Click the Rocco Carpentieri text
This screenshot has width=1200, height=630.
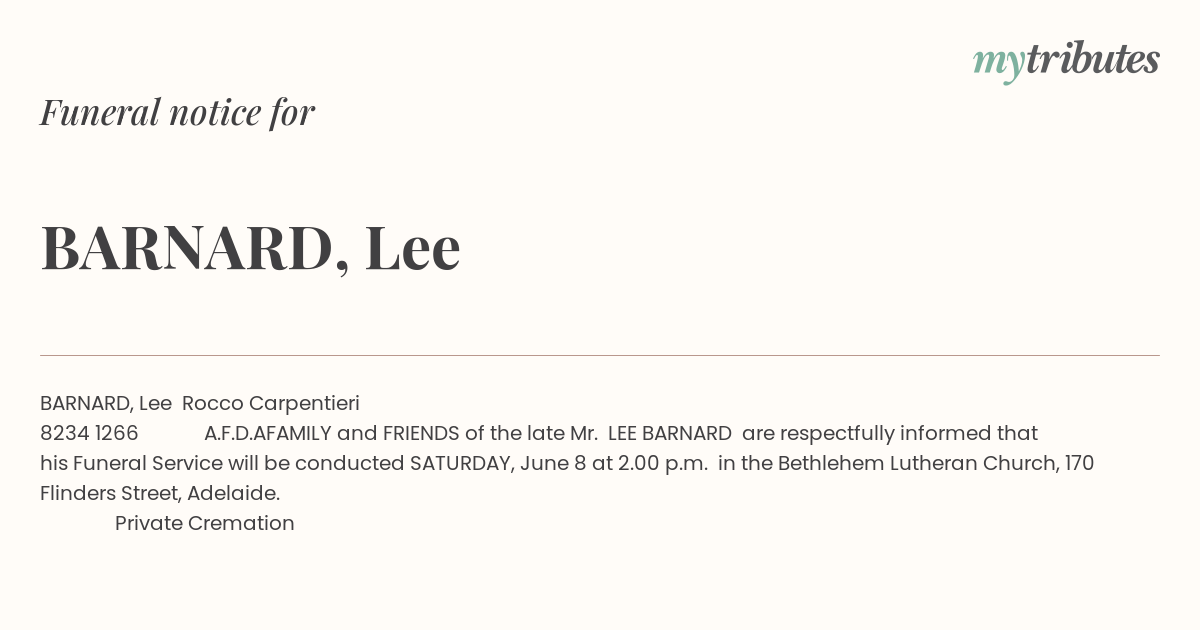271,404
